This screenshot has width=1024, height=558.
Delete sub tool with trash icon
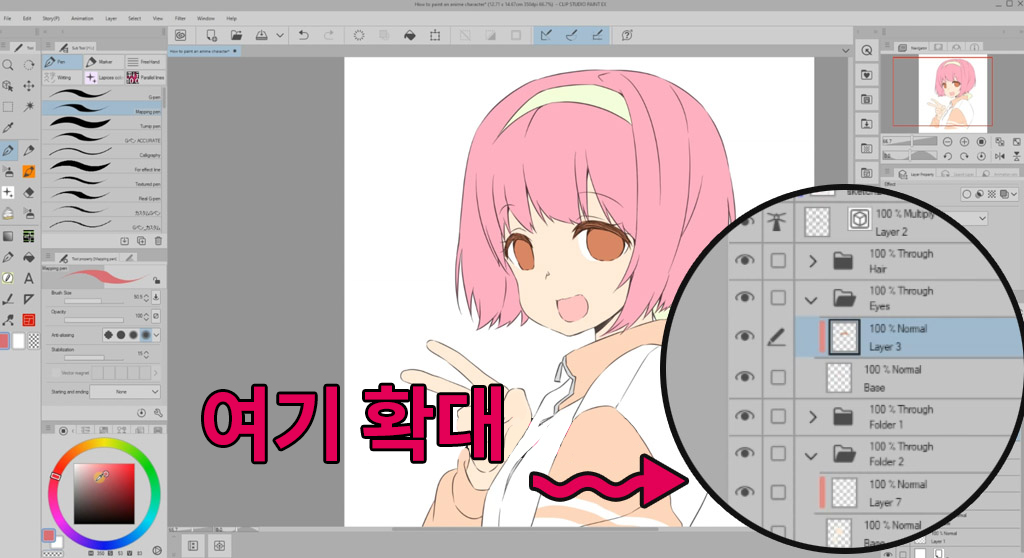click(x=158, y=241)
